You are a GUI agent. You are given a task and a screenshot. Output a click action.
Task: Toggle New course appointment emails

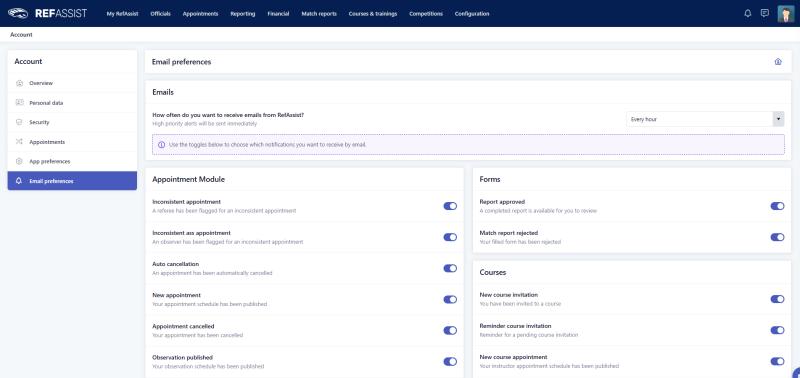777,361
